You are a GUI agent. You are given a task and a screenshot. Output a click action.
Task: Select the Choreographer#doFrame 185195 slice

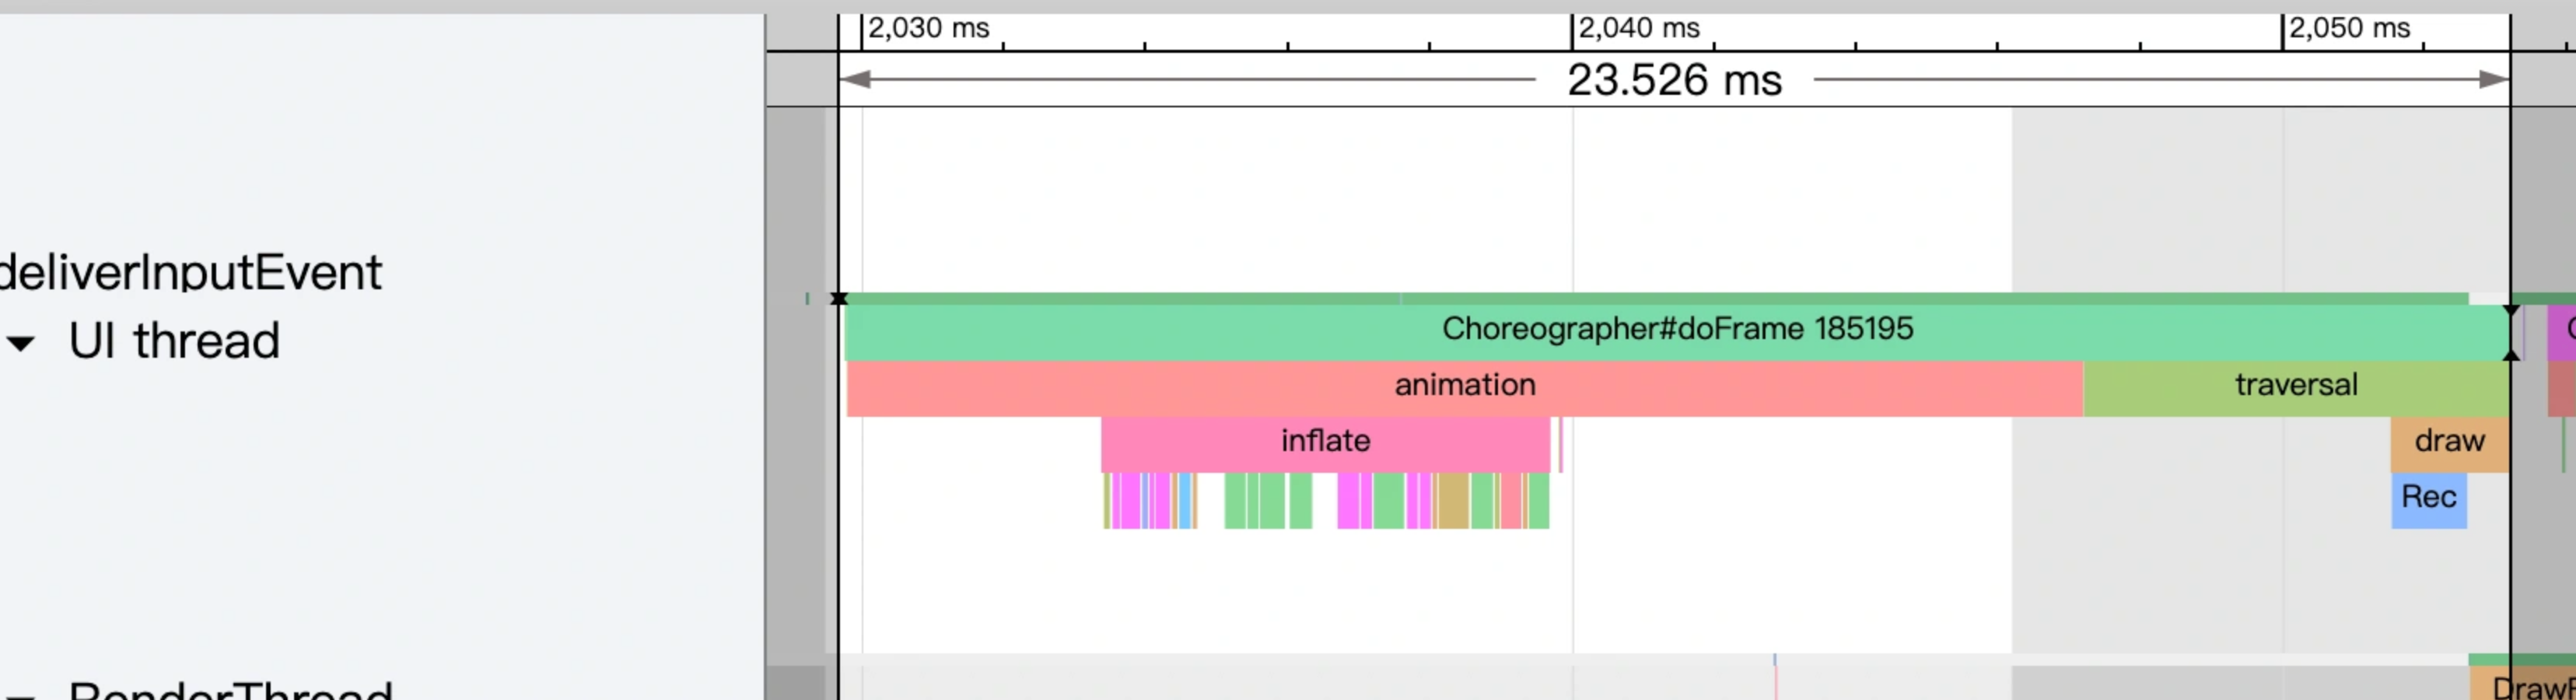pyautogui.click(x=1676, y=330)
